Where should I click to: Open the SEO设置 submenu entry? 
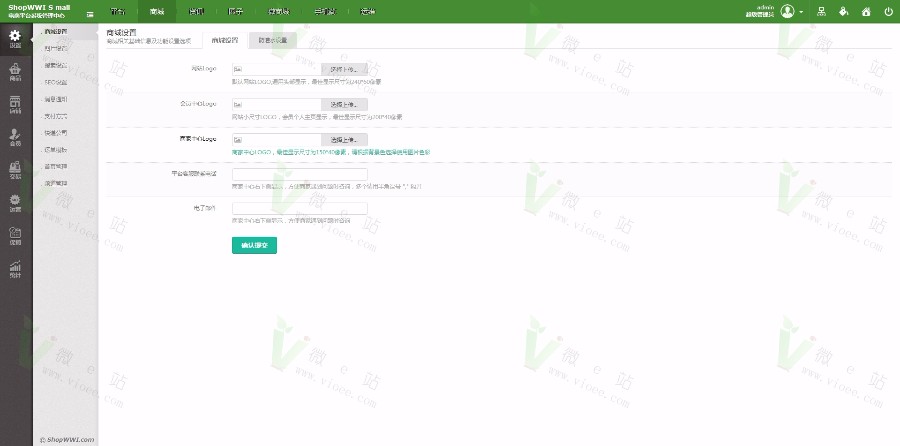pyautogui.click(x=56, y=82)
